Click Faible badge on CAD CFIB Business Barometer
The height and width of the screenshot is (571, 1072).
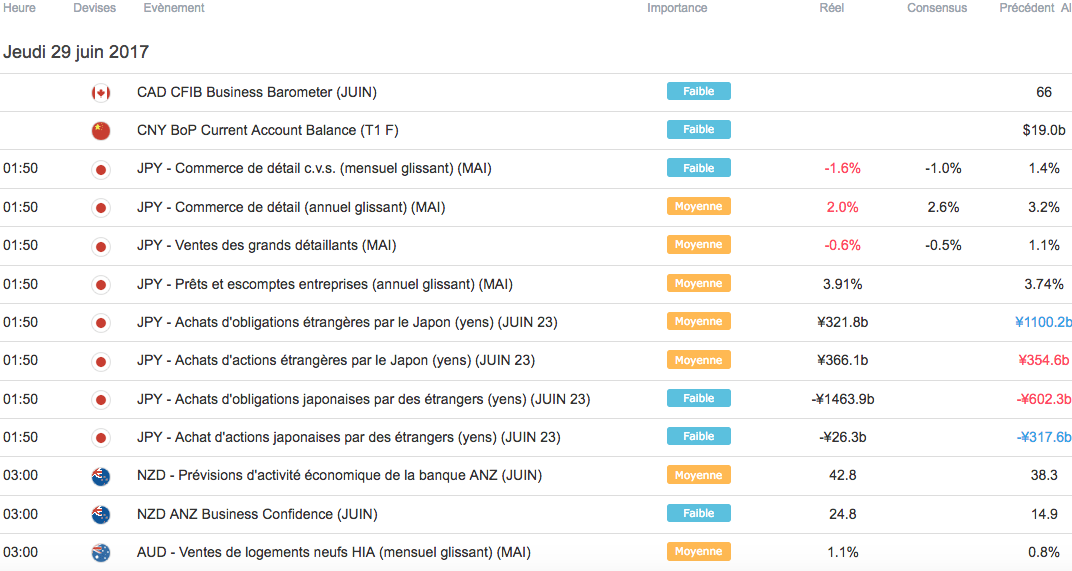tap(698, 91)
